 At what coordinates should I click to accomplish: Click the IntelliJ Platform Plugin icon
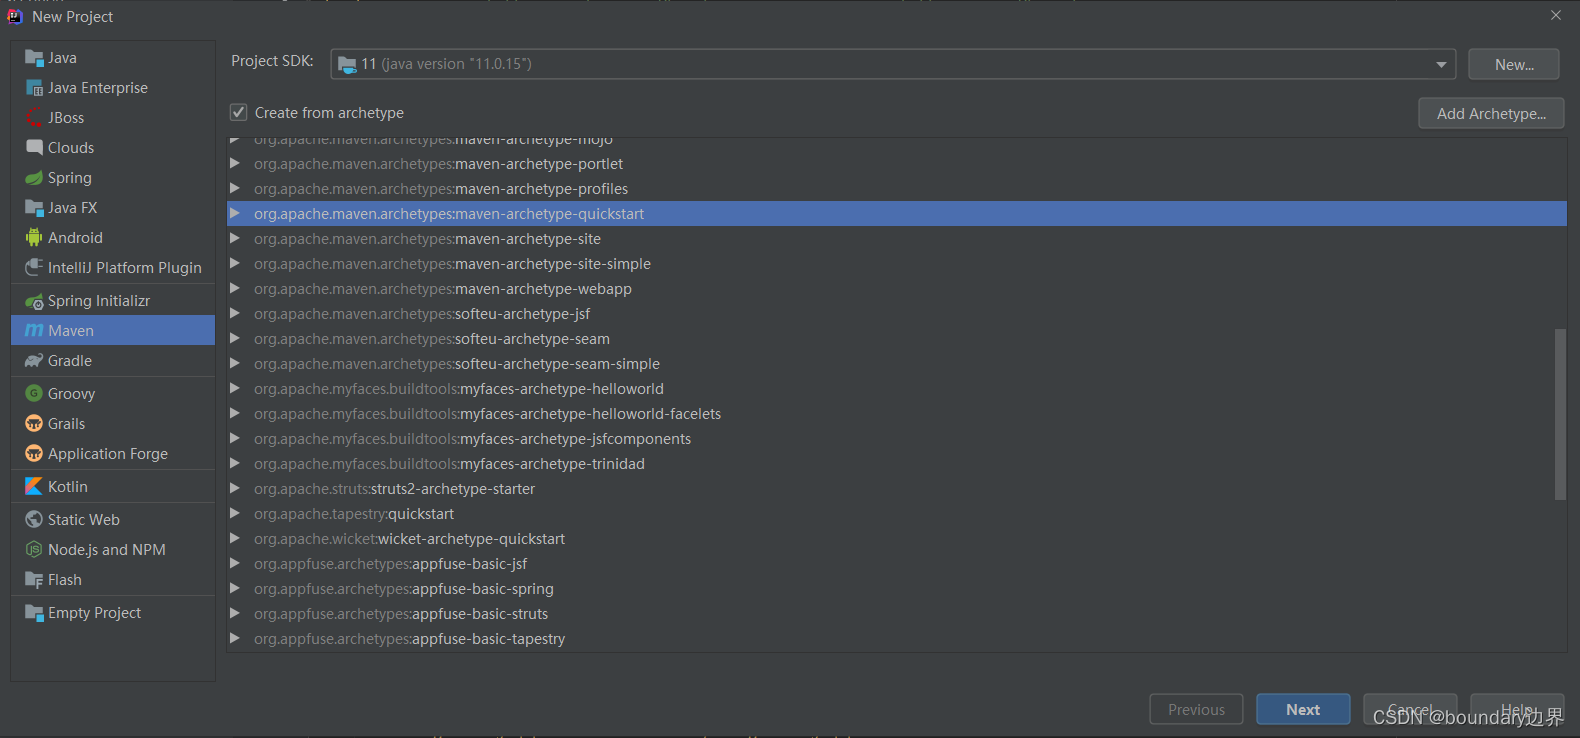coord(34,268)
